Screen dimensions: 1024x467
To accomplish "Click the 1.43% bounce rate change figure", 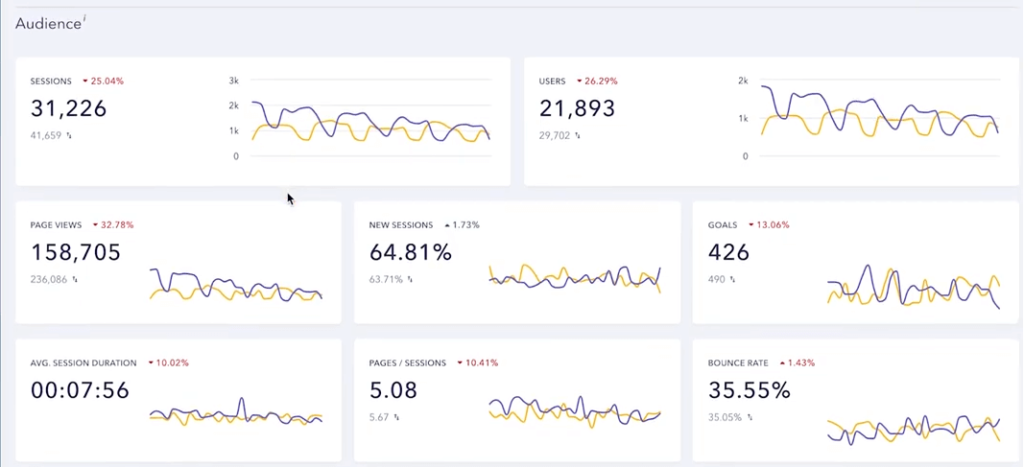I will pos(802,363).
